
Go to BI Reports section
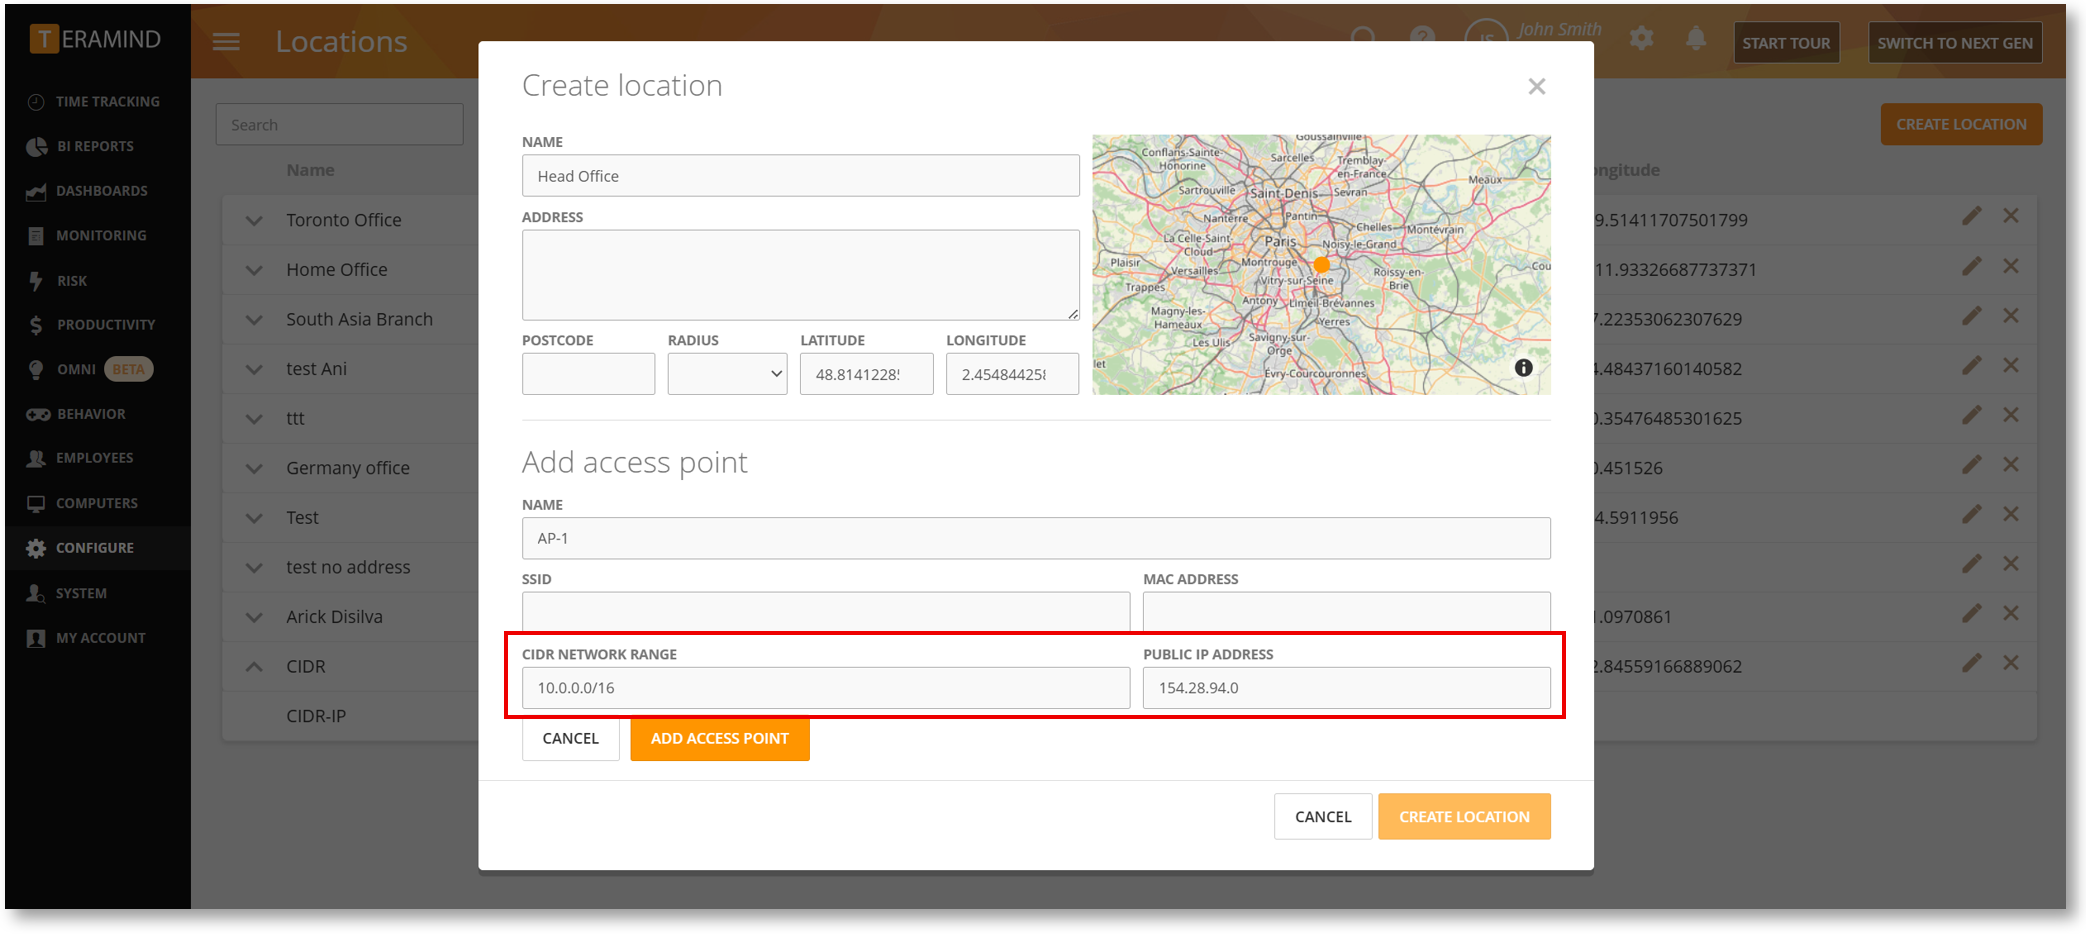click(x=95, y=146)
